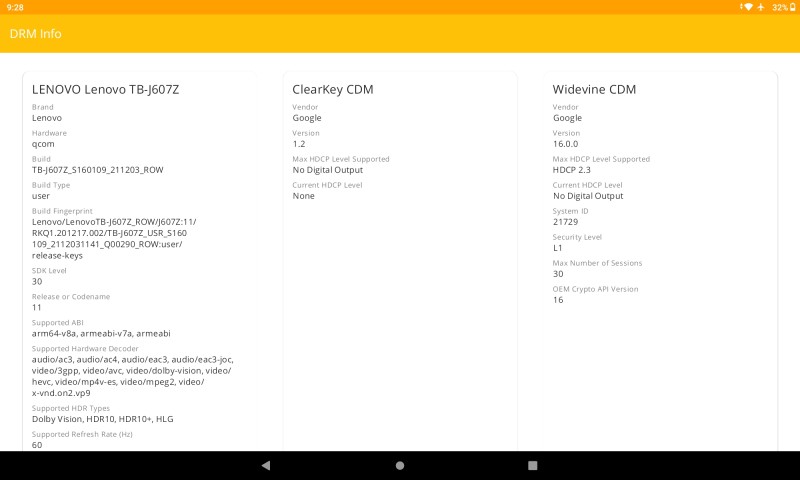Click the Supported HDR Types label
Viewport: 800px width, 480px height.
(x=70, y=408)
